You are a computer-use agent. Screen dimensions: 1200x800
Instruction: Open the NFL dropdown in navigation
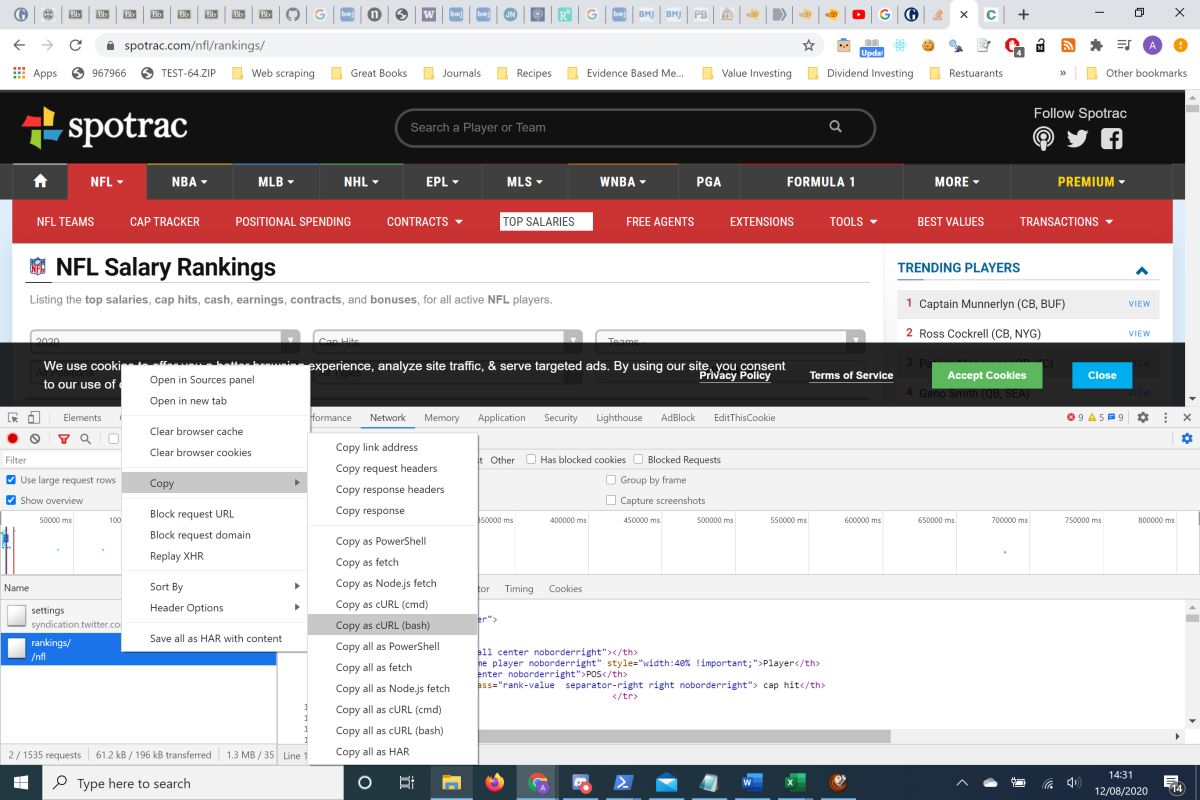pyautogui.click(x=107, y=181)
